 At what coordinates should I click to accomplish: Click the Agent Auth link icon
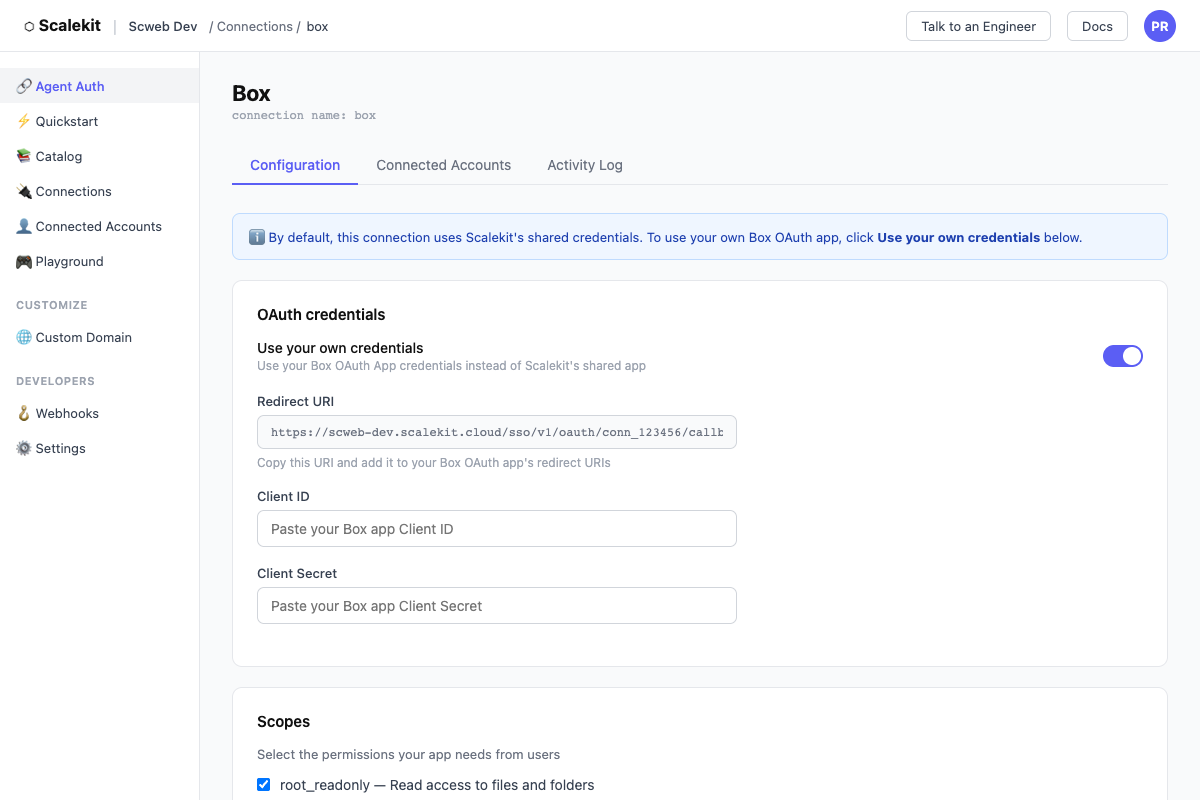pyautogui.click(x=24, y=86)
